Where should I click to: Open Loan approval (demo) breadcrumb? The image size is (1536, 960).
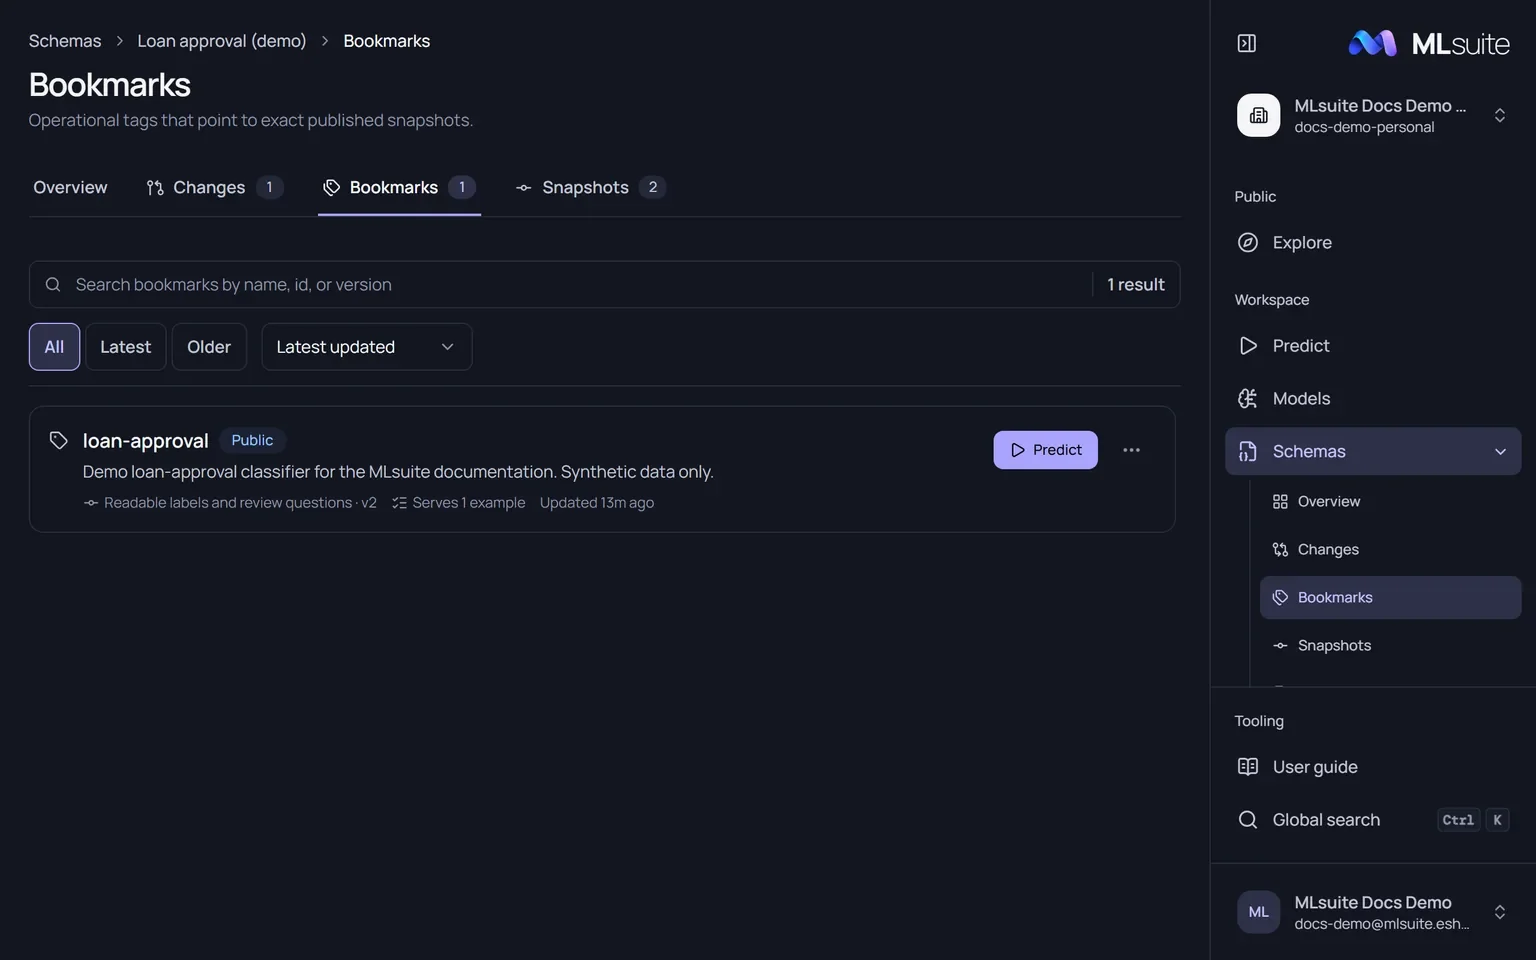[x=222, y=41]
